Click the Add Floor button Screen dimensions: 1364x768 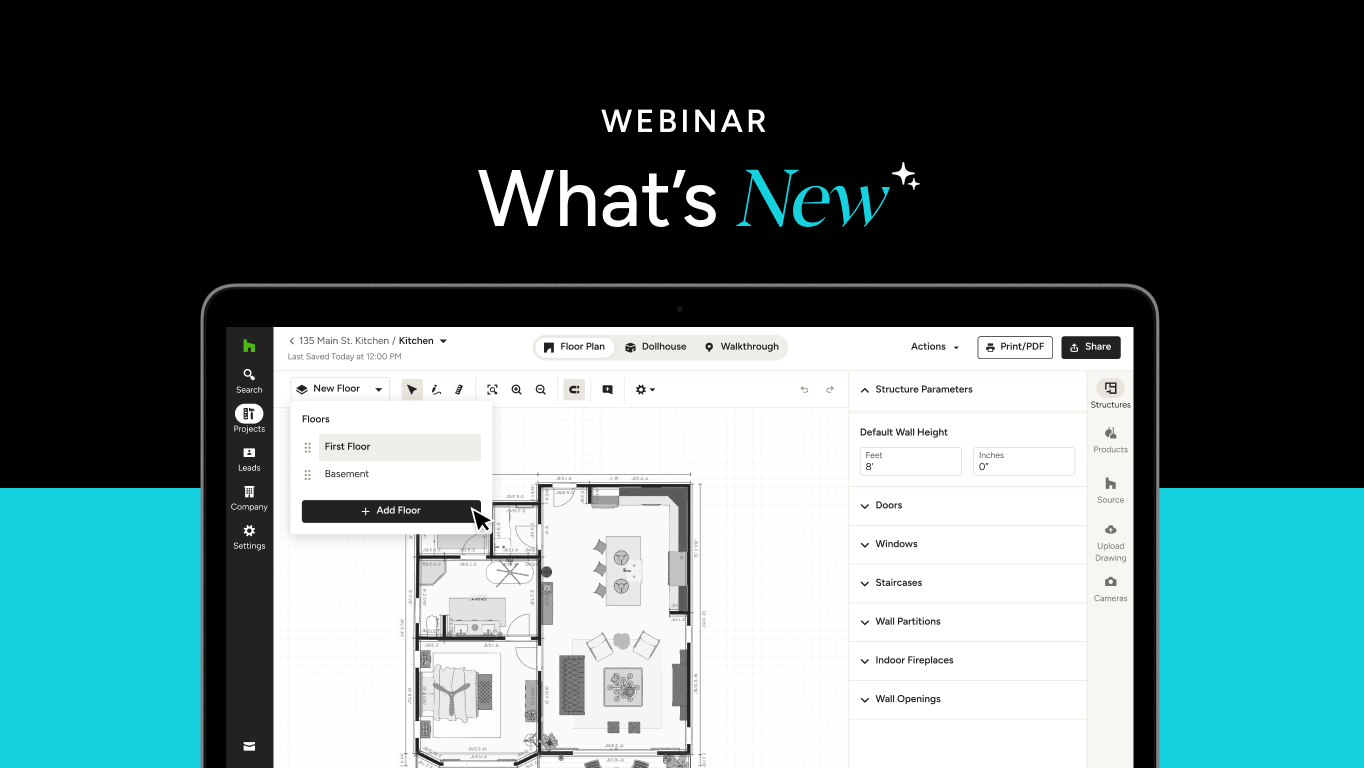(391, 511)
